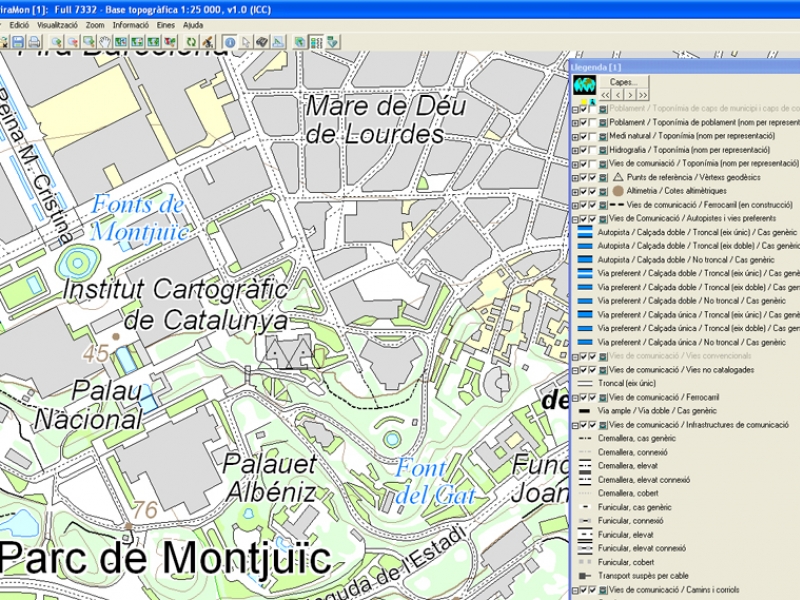Click the Vies no catalogades layer label
Image resolution: width=800 pixels, height=600 pixels.
[x=681, y=370]
